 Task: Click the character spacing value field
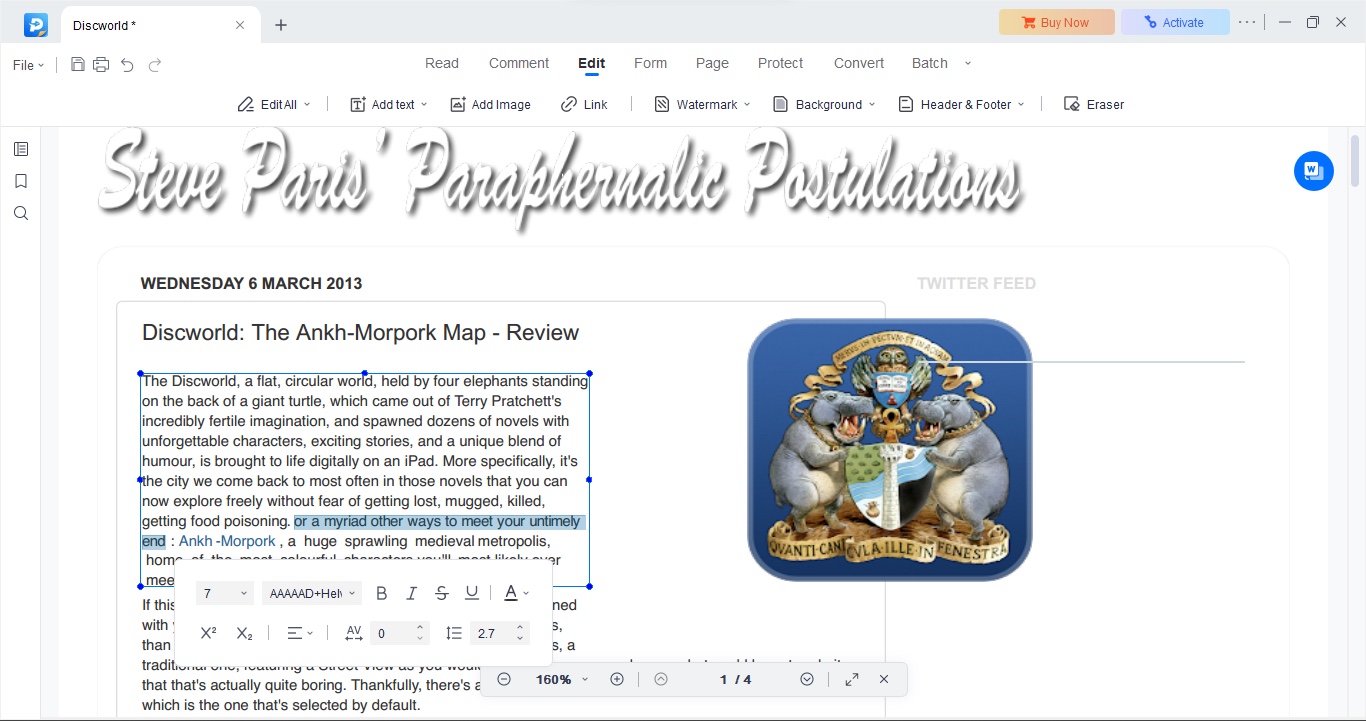[x=392, y=633]
